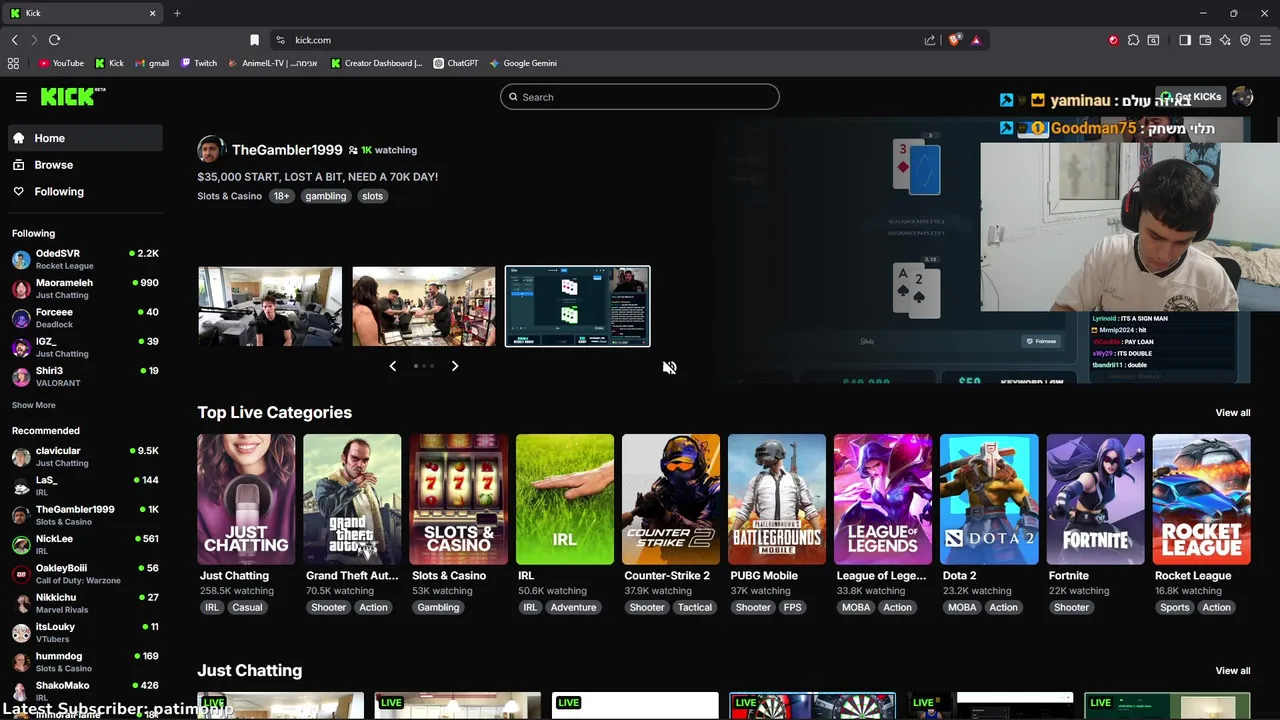The width and height of the screenshot is (1280, 720).
Task: Open the ChatGPT bookmark
Action: (456, 63)
